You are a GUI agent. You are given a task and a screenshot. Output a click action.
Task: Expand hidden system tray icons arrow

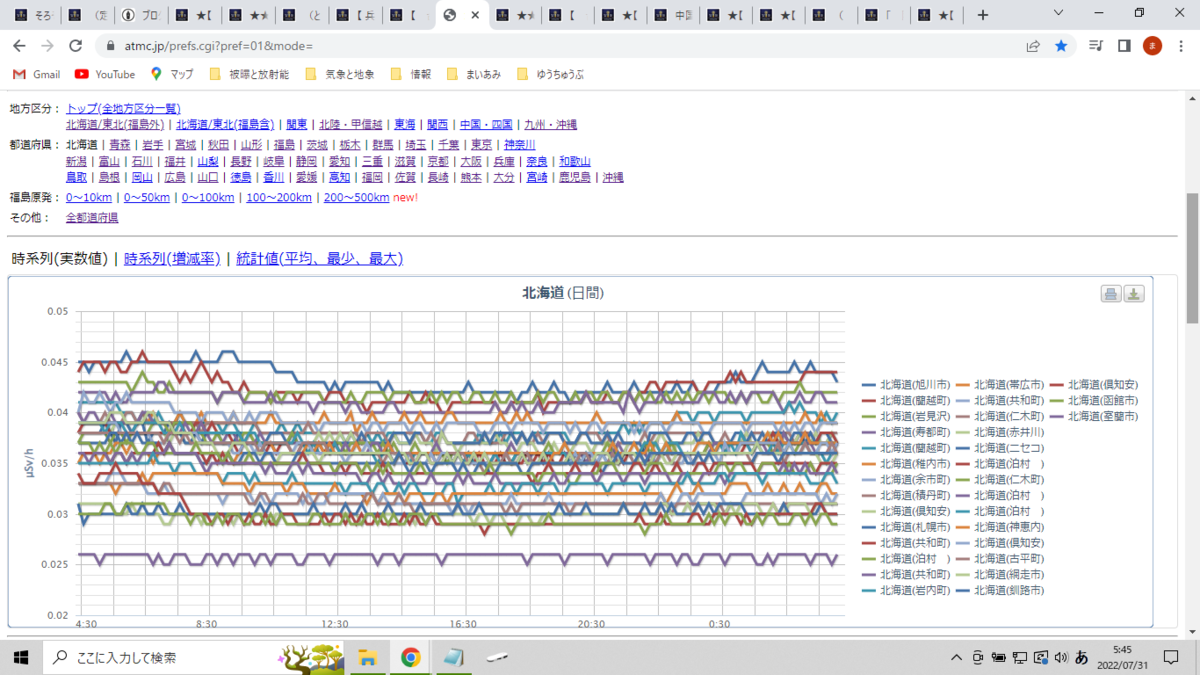coord(958,657)
